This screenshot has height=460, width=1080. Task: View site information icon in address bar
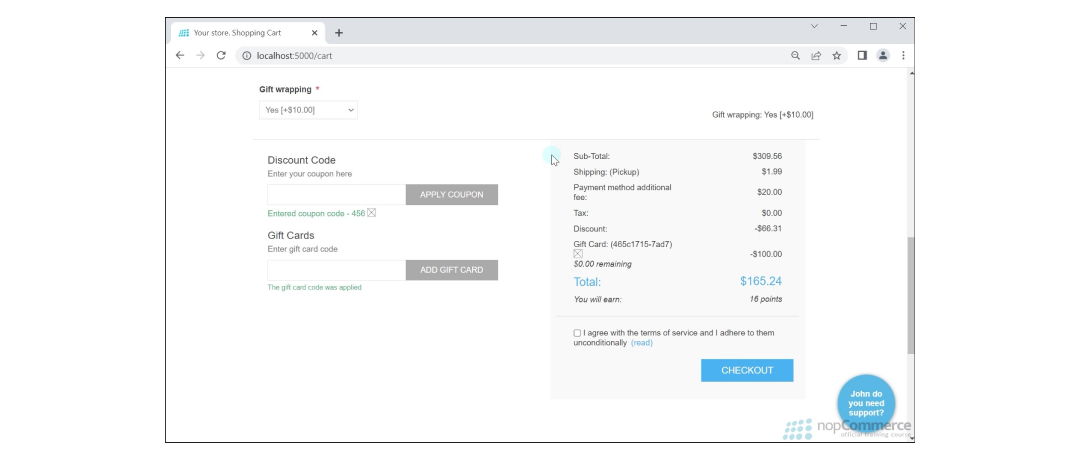tap(247, 56)
